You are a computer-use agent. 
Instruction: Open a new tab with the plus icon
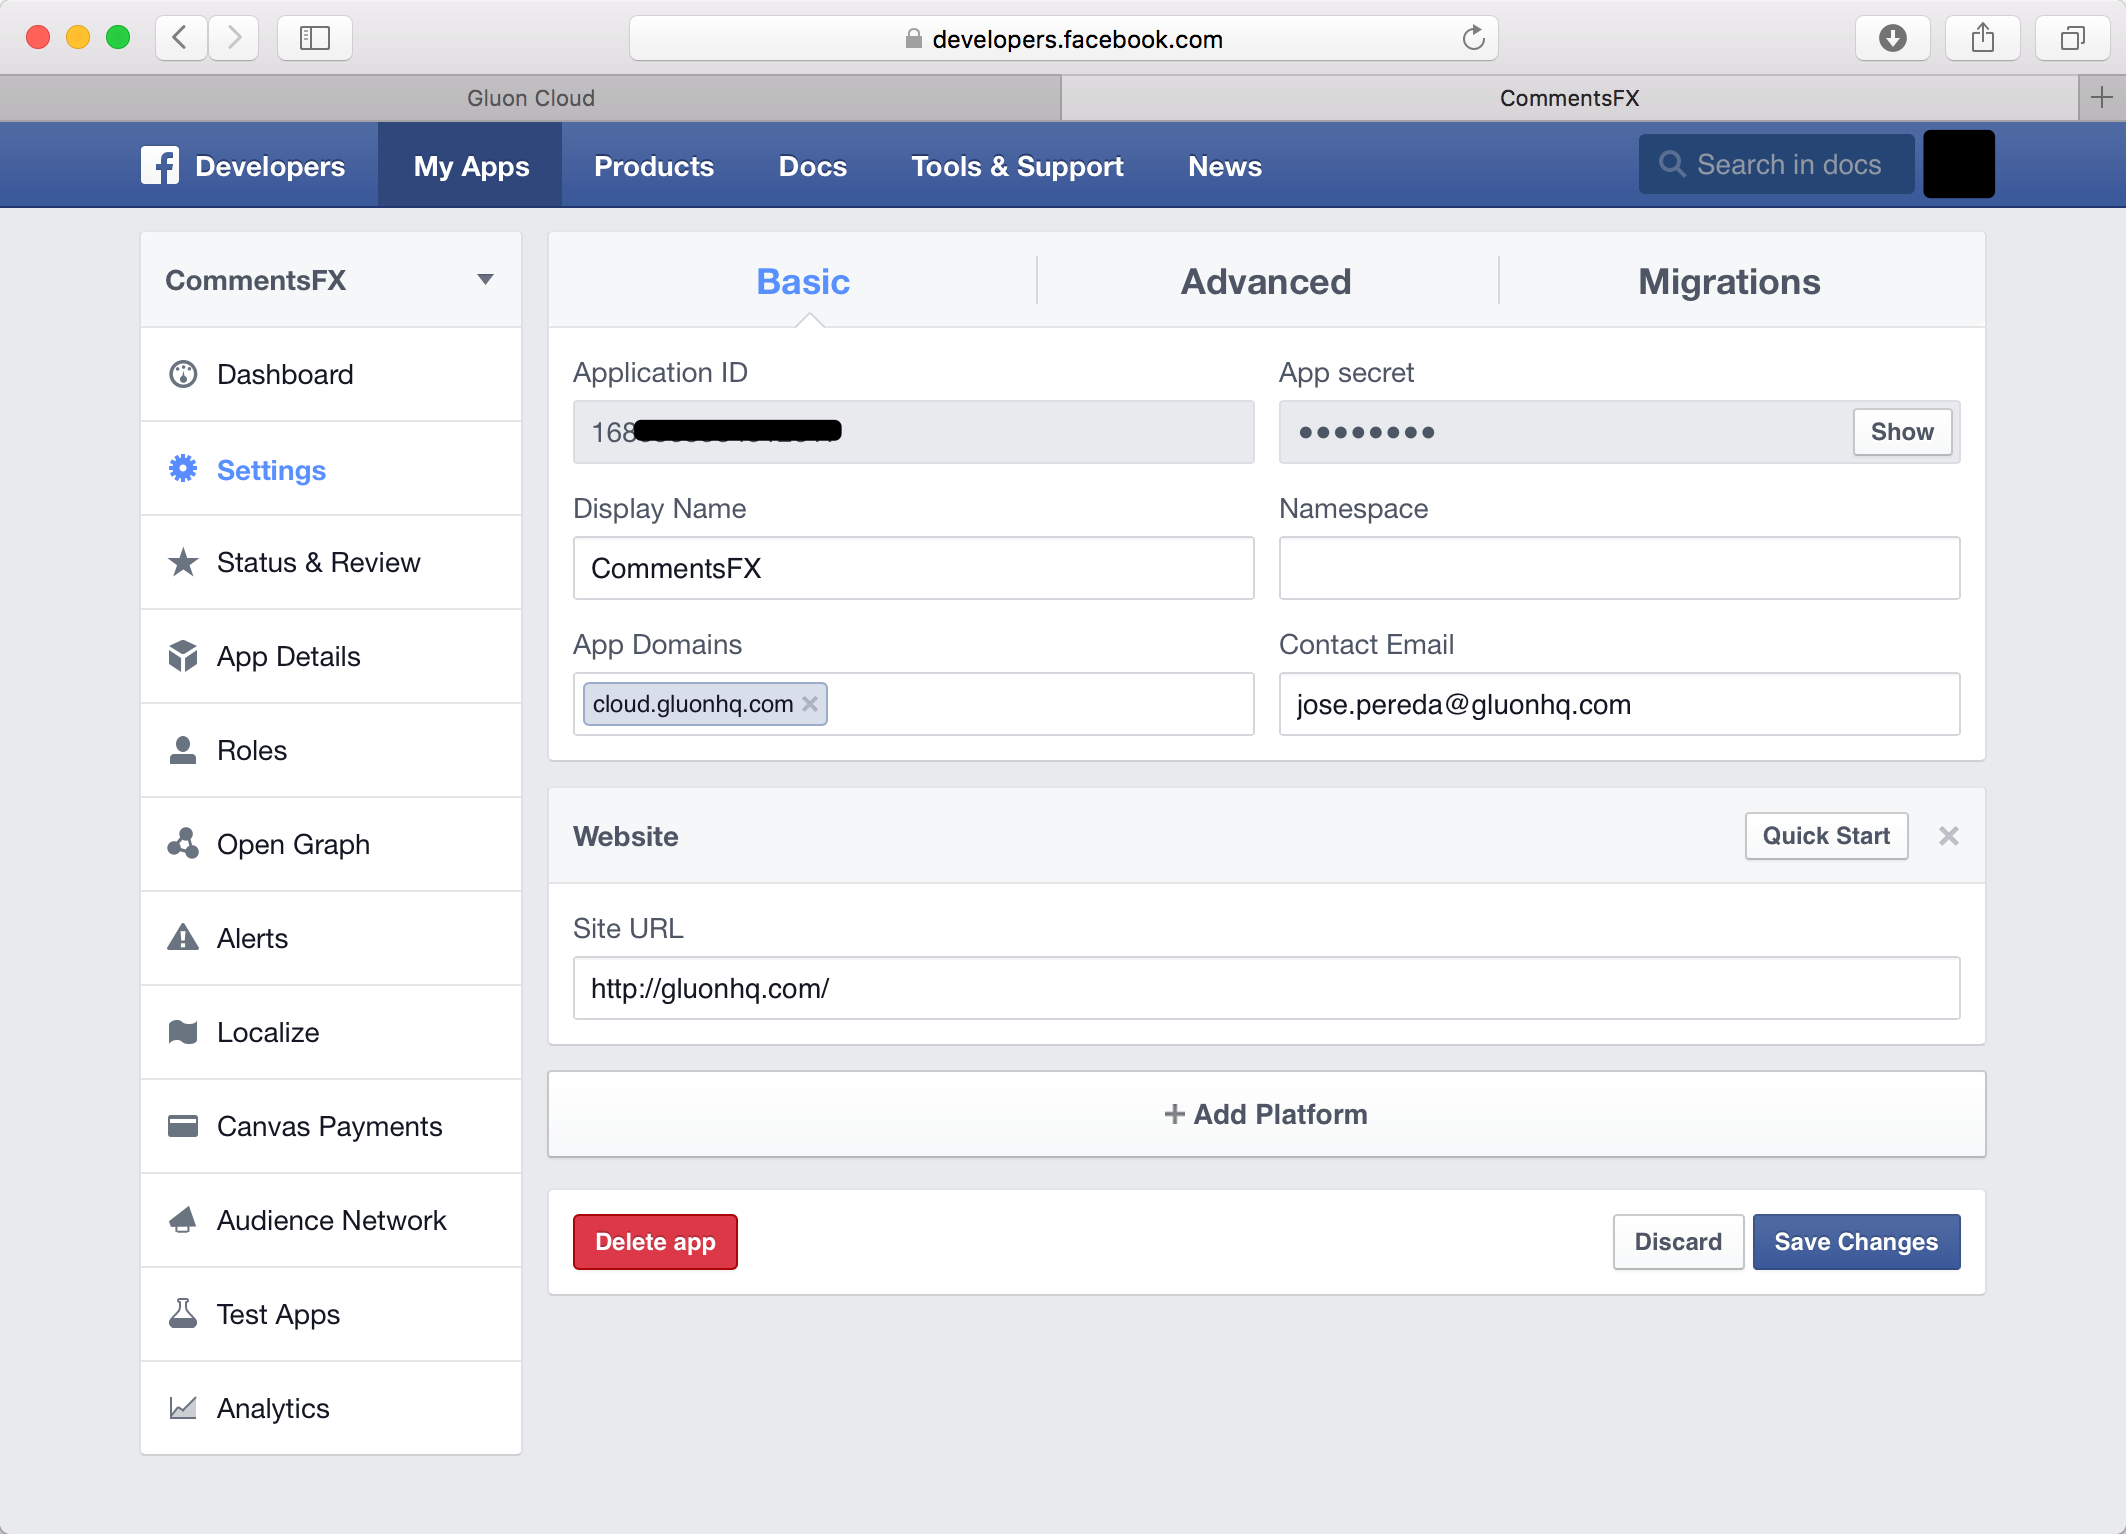[x=2101, y=97]
